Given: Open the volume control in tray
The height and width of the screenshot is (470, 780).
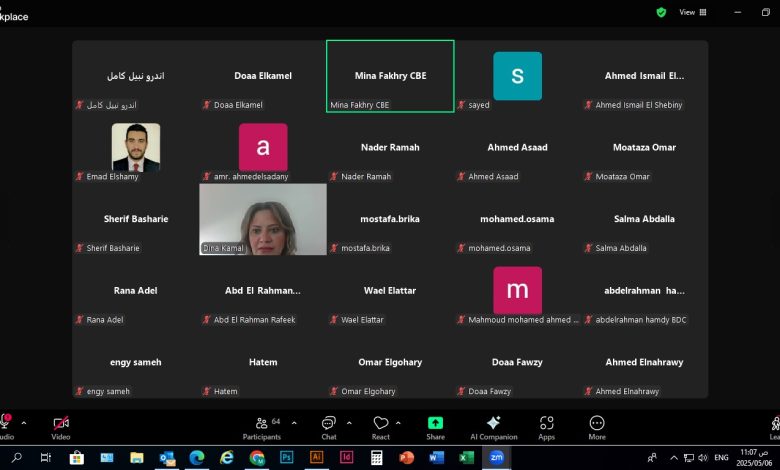Looking at the screenshot, I should [x=702, y=458].
